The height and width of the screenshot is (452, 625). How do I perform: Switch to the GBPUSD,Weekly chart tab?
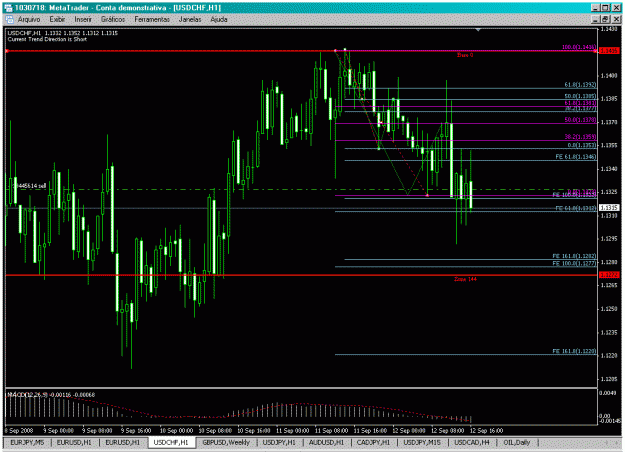tap(226, 442)
